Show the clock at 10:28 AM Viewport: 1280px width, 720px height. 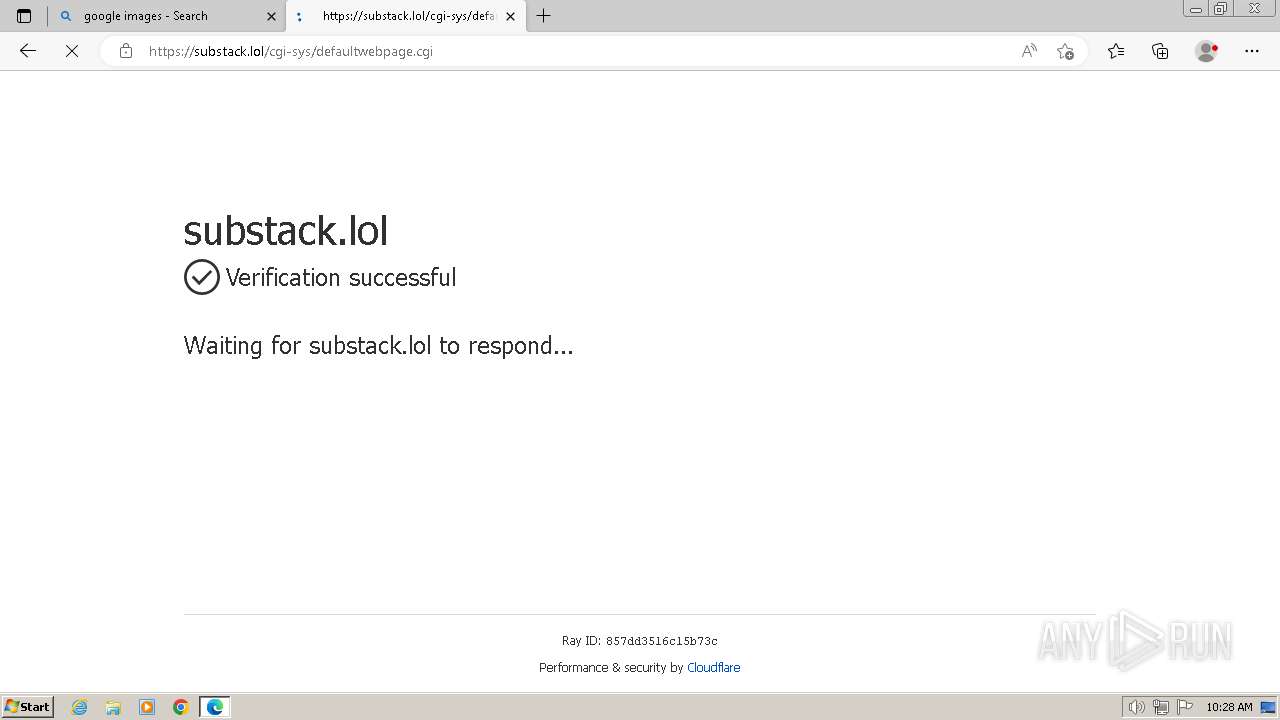click(1229, 707)
